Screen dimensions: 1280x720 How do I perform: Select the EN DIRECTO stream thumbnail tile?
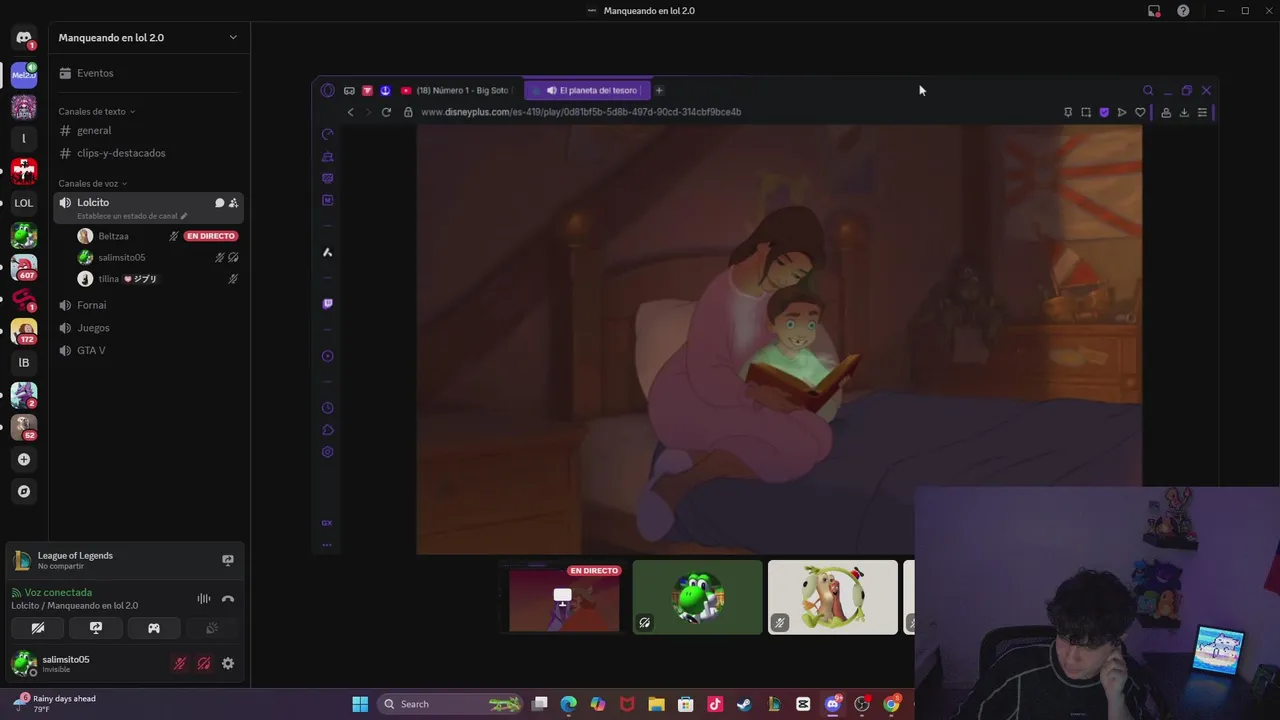(x=564, y=597)
